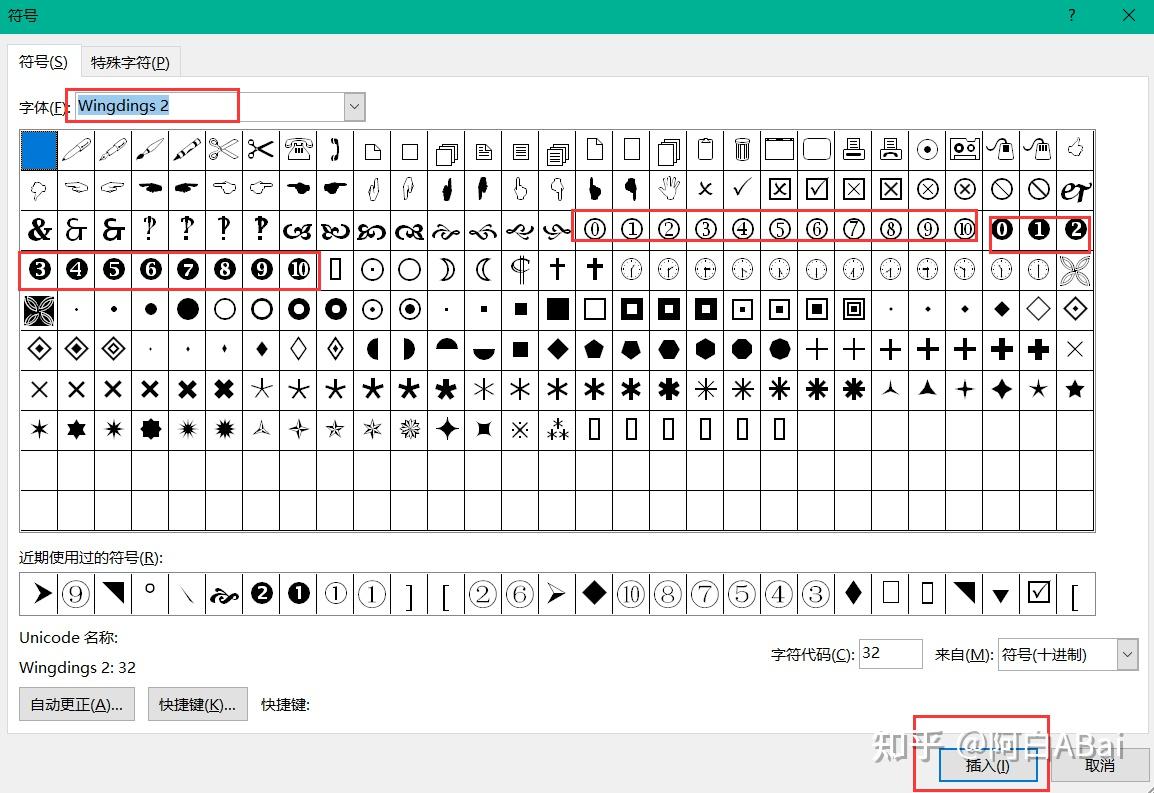Open the help question mark in title bar
This screenshot has width=1154, height=793.
[x=1072, y=15]
